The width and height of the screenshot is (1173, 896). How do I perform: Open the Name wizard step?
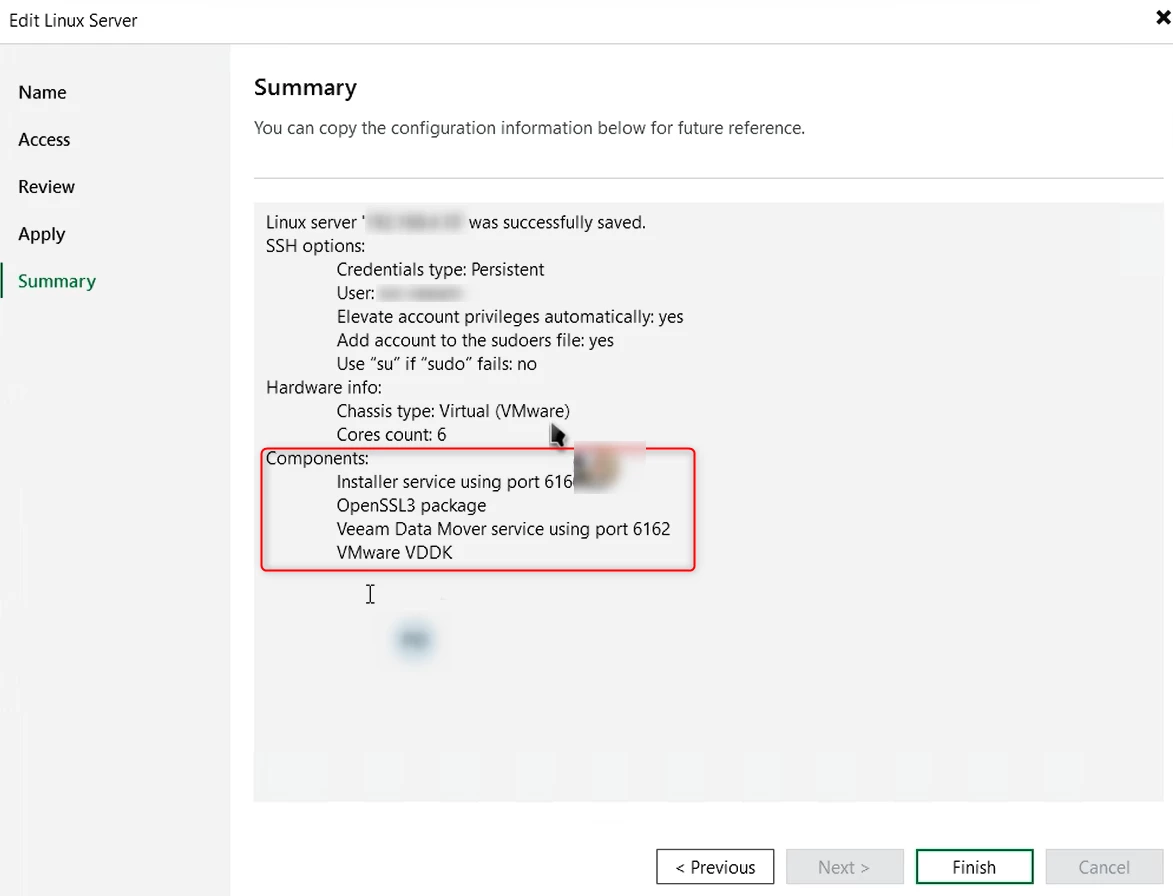coord(43,93)
